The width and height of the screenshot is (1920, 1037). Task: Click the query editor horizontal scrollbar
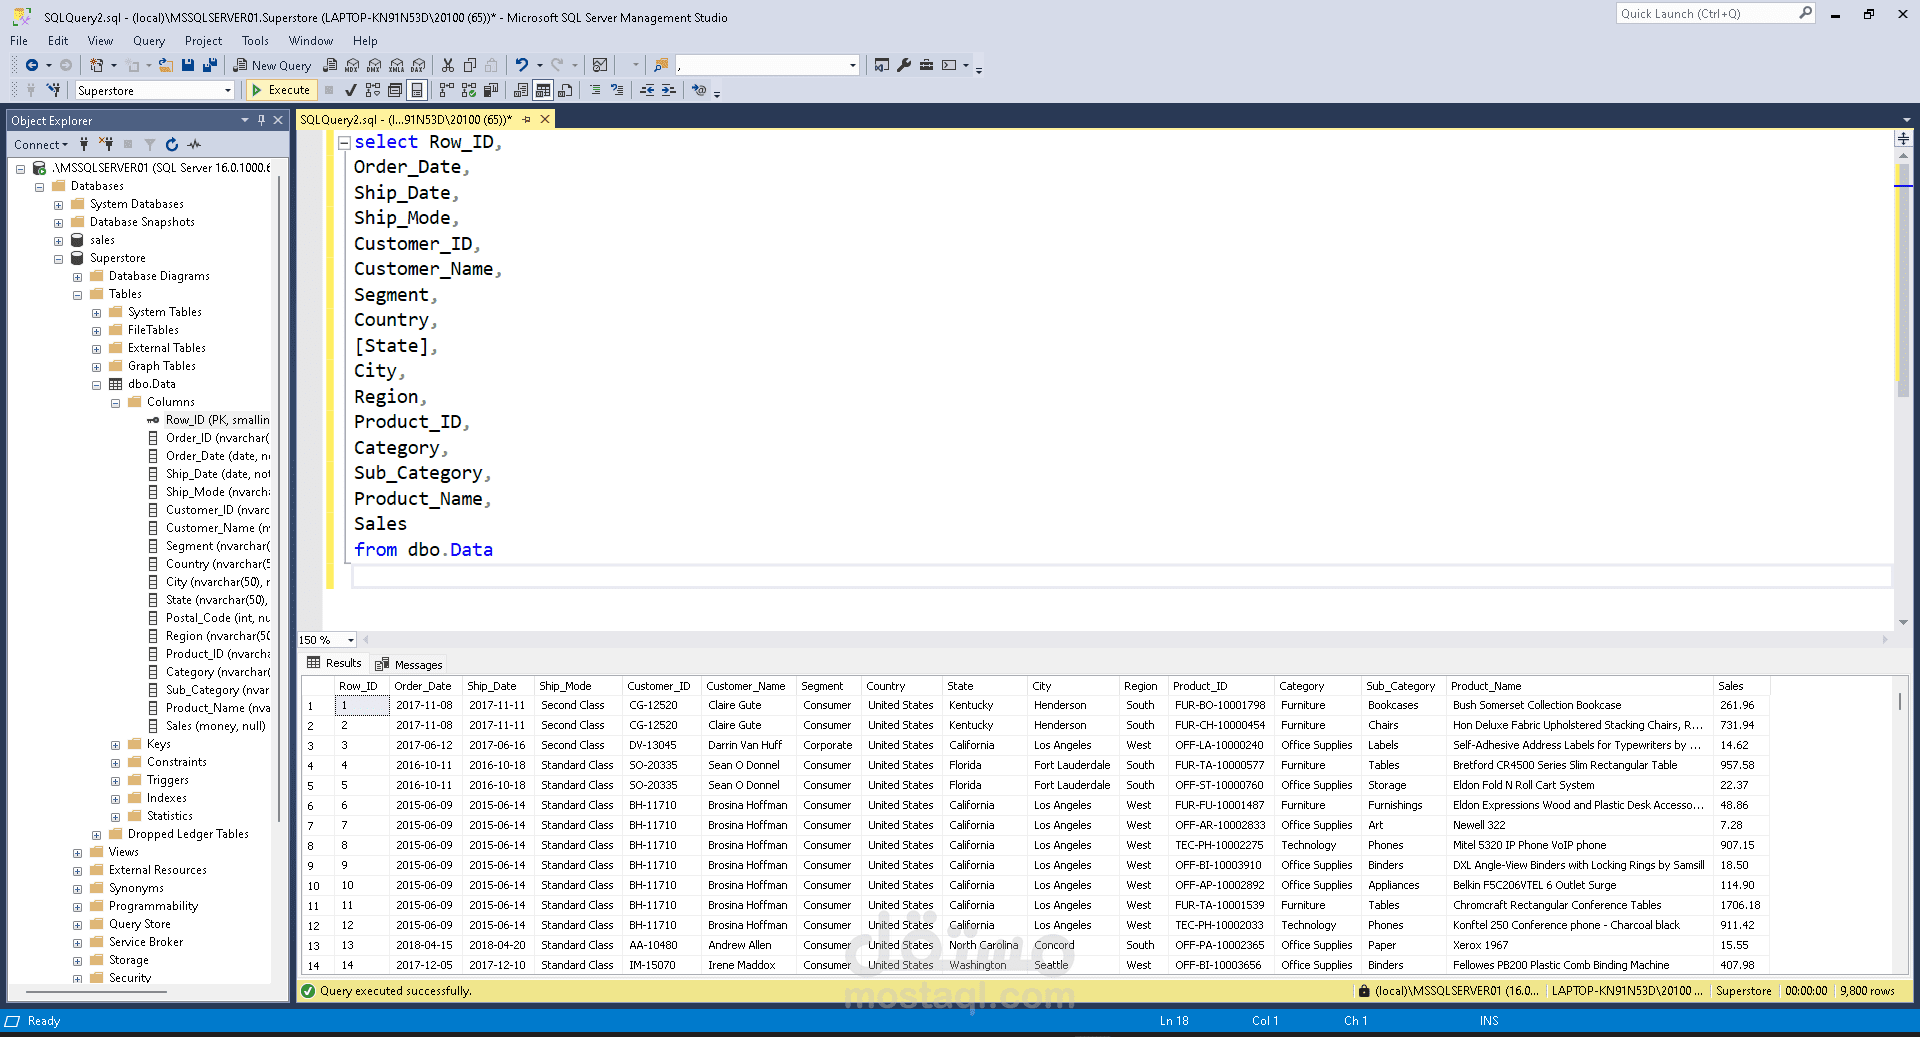[1125, 640]
